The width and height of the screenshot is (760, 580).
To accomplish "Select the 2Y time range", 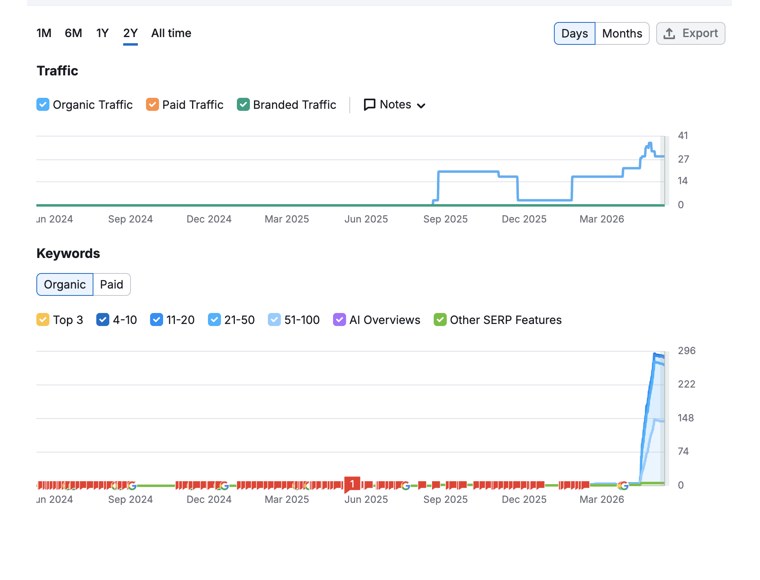I will click(130, 33).
